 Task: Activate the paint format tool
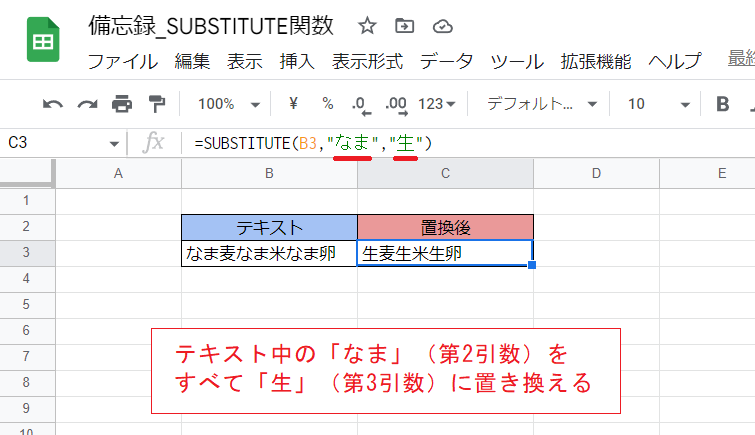(x=156, y=104)
